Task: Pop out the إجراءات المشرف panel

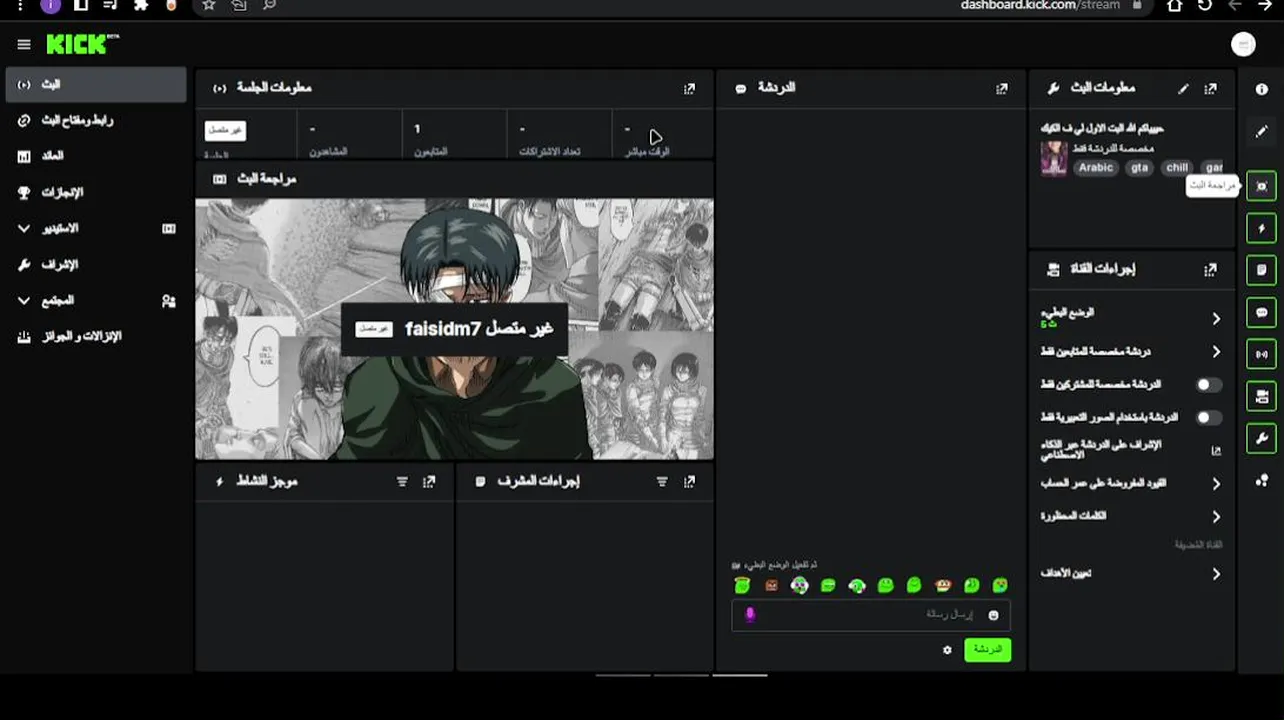Action: pos(689,482)
